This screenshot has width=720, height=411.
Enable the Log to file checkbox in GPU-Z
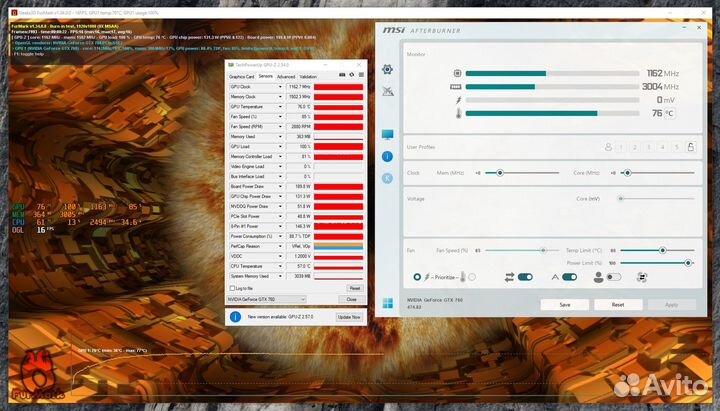[232, 288]
